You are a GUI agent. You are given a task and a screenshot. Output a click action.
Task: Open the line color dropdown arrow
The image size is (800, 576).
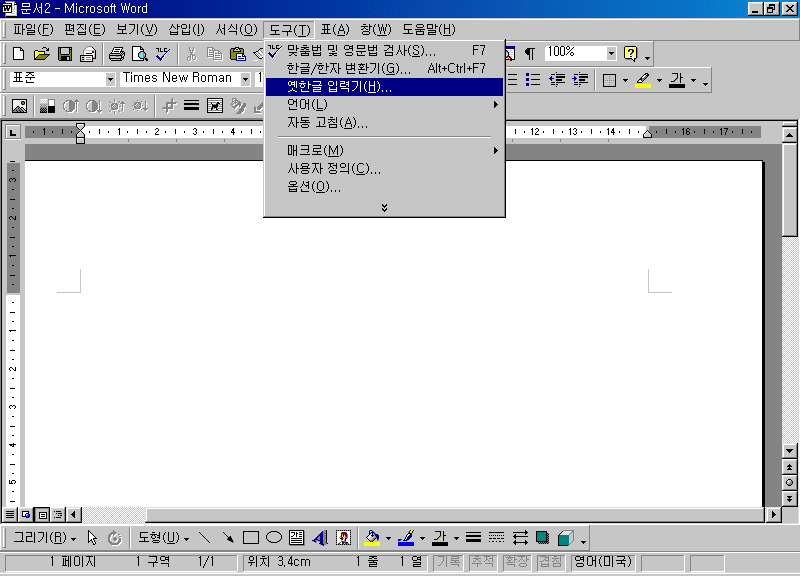(422, 538)
